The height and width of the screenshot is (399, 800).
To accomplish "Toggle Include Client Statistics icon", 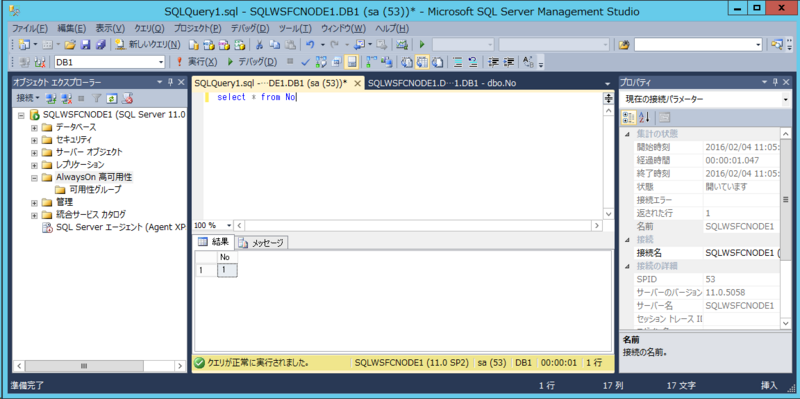I will click(387, 62).
